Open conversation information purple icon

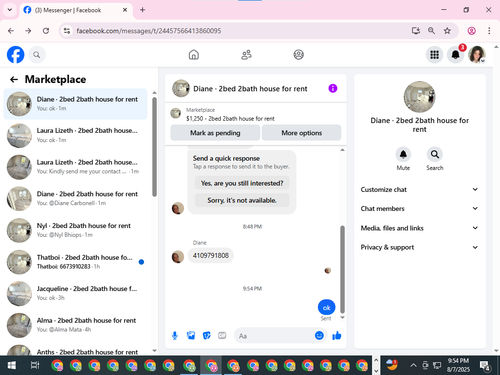click(x=333, y=88)
